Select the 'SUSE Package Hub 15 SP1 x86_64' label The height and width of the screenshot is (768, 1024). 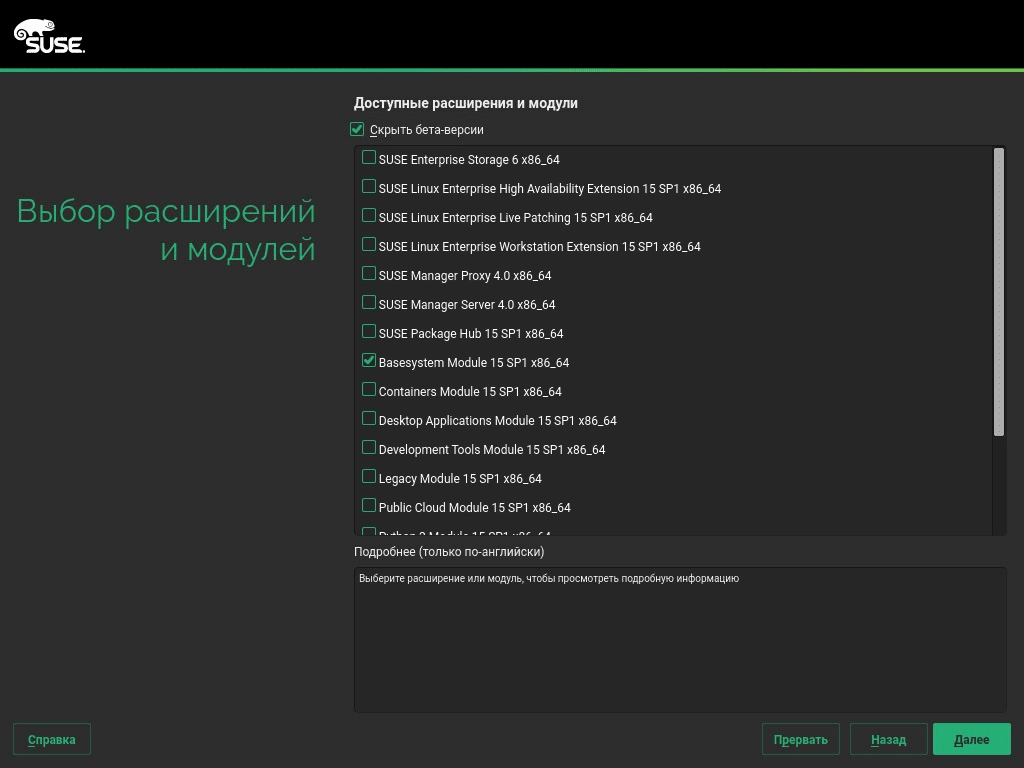click(x=471, y=334)
